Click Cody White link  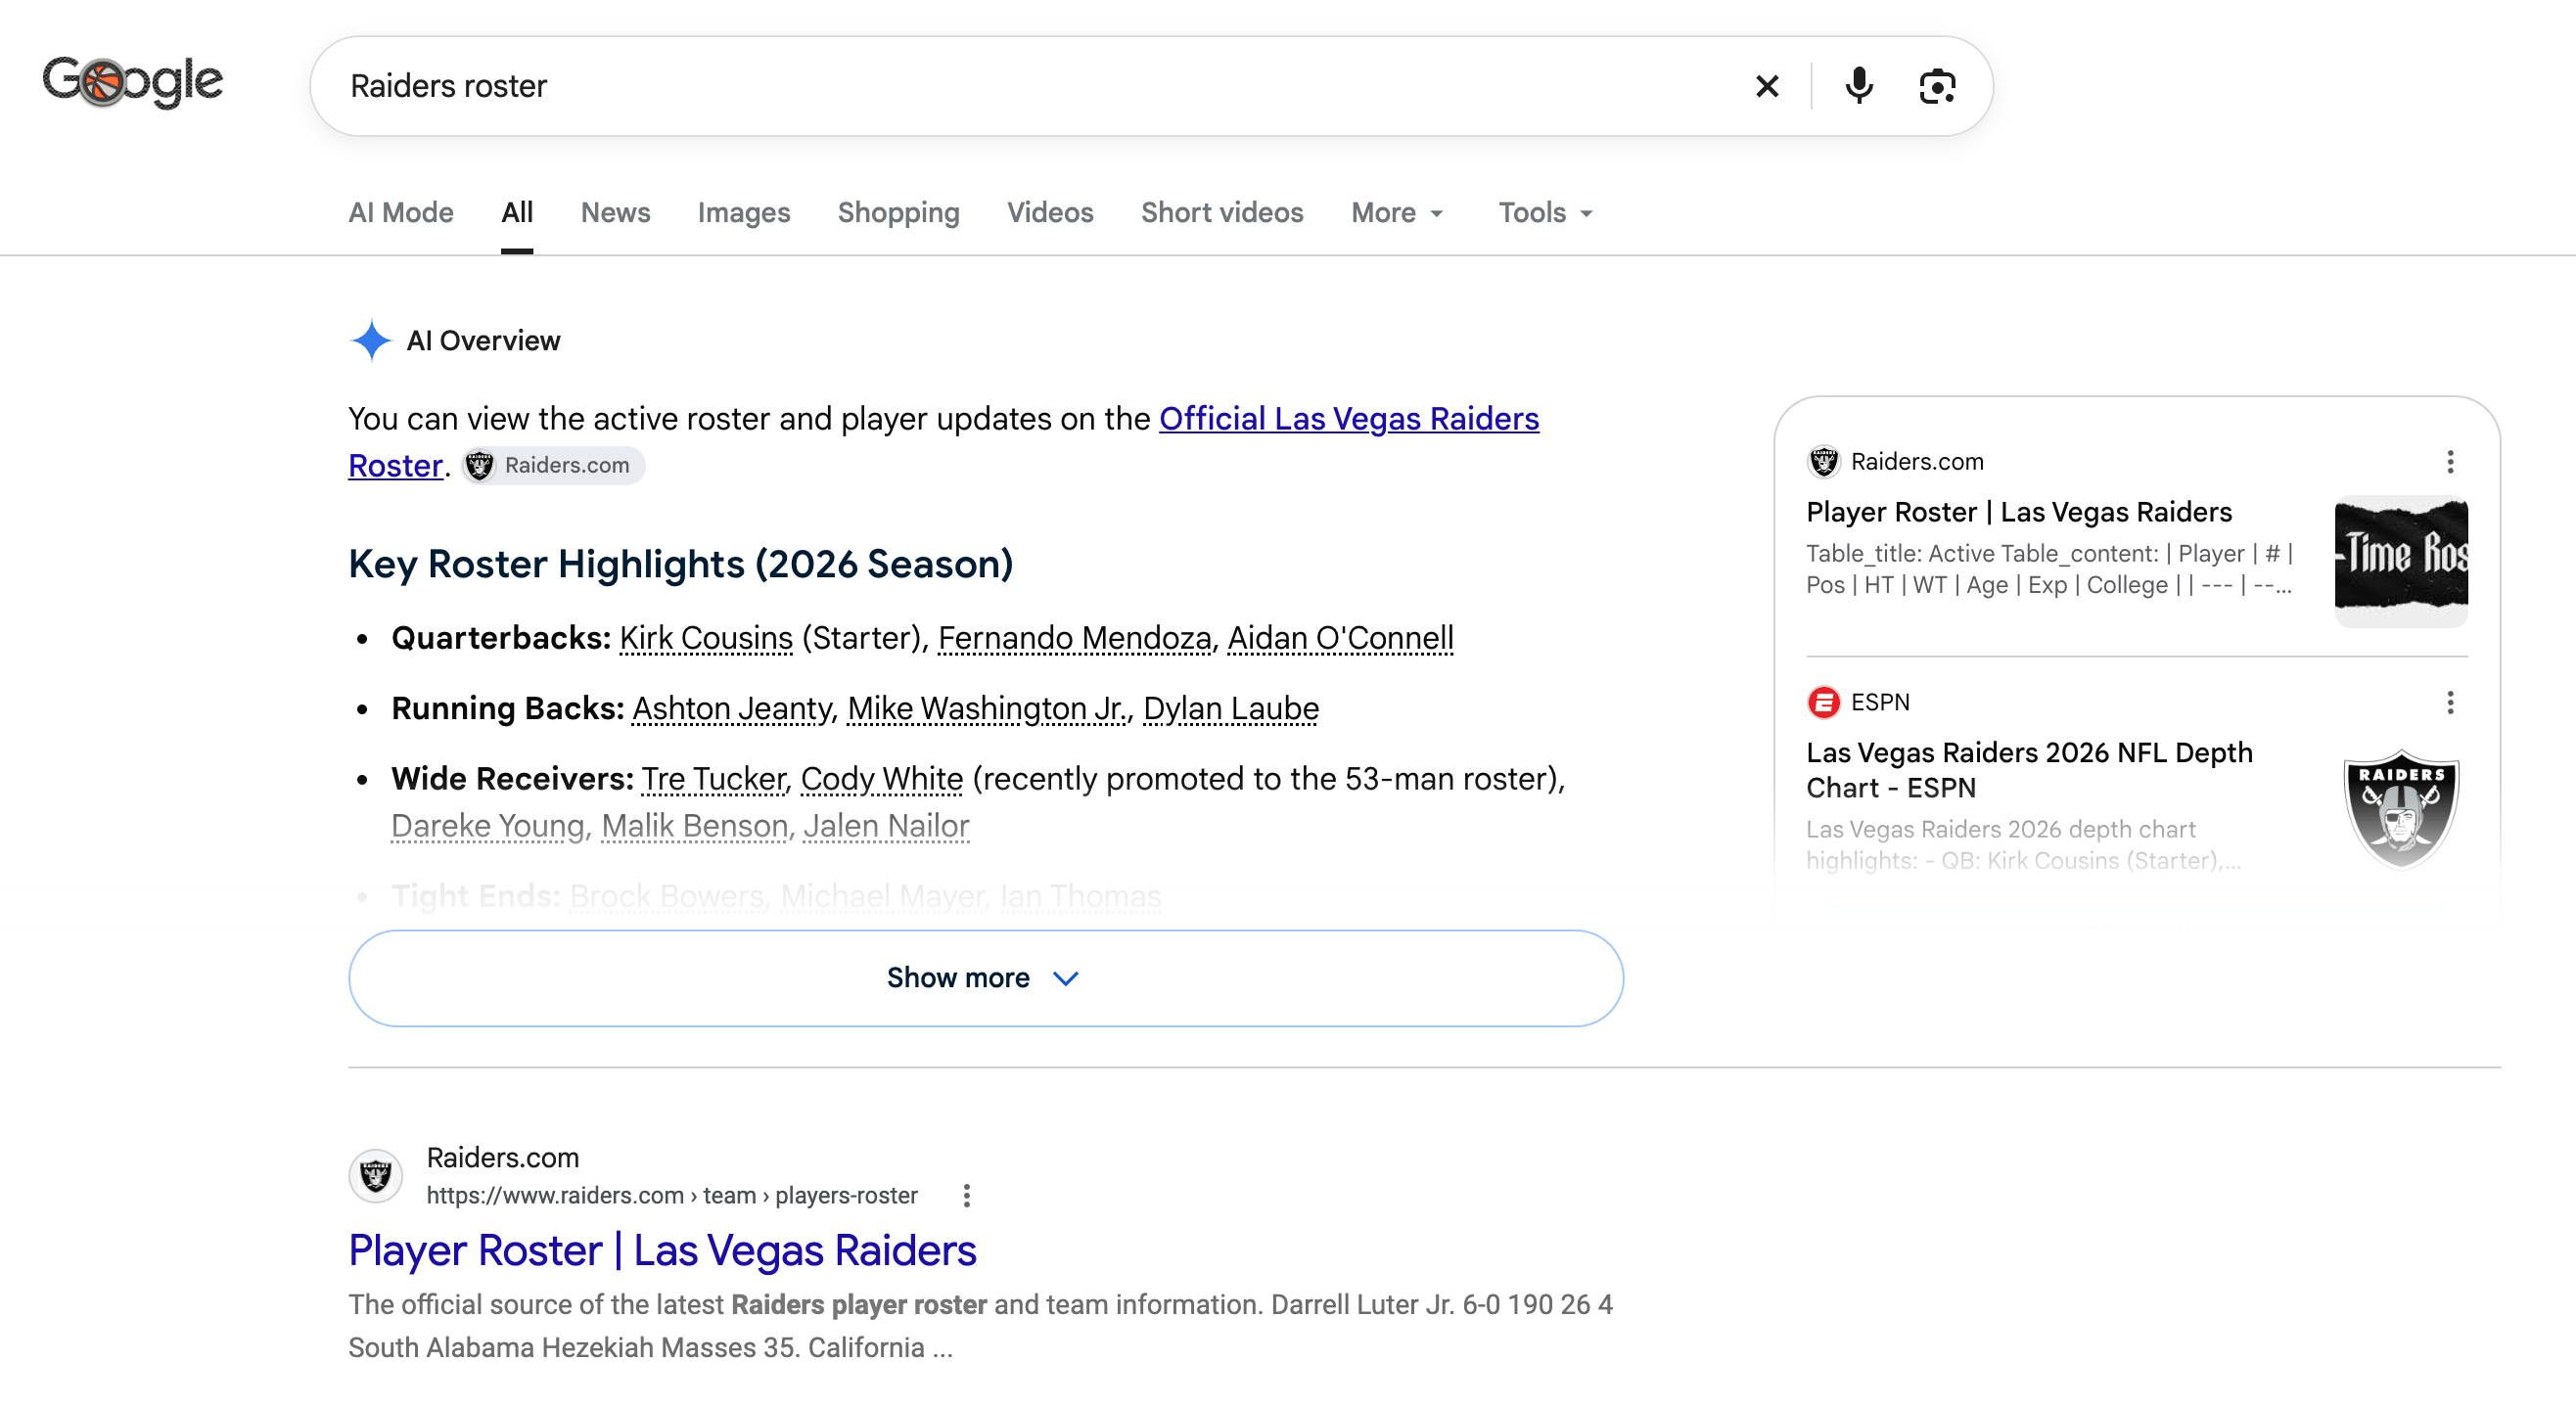coord(882,779)
